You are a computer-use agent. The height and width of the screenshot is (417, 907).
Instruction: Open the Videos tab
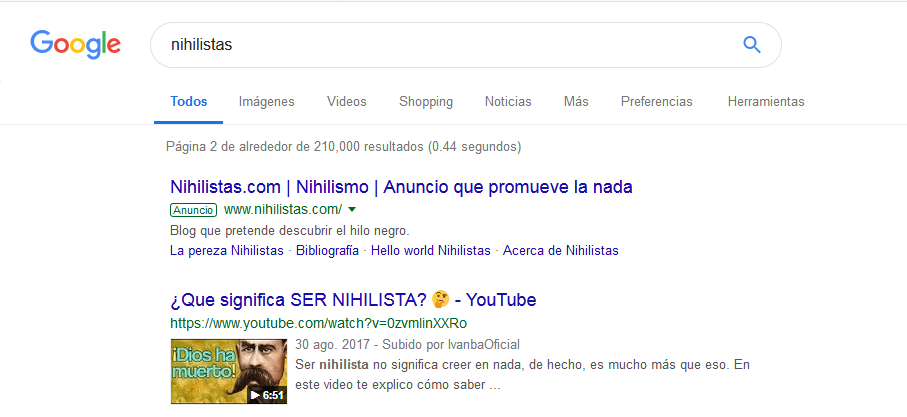(x=346, y=102)
